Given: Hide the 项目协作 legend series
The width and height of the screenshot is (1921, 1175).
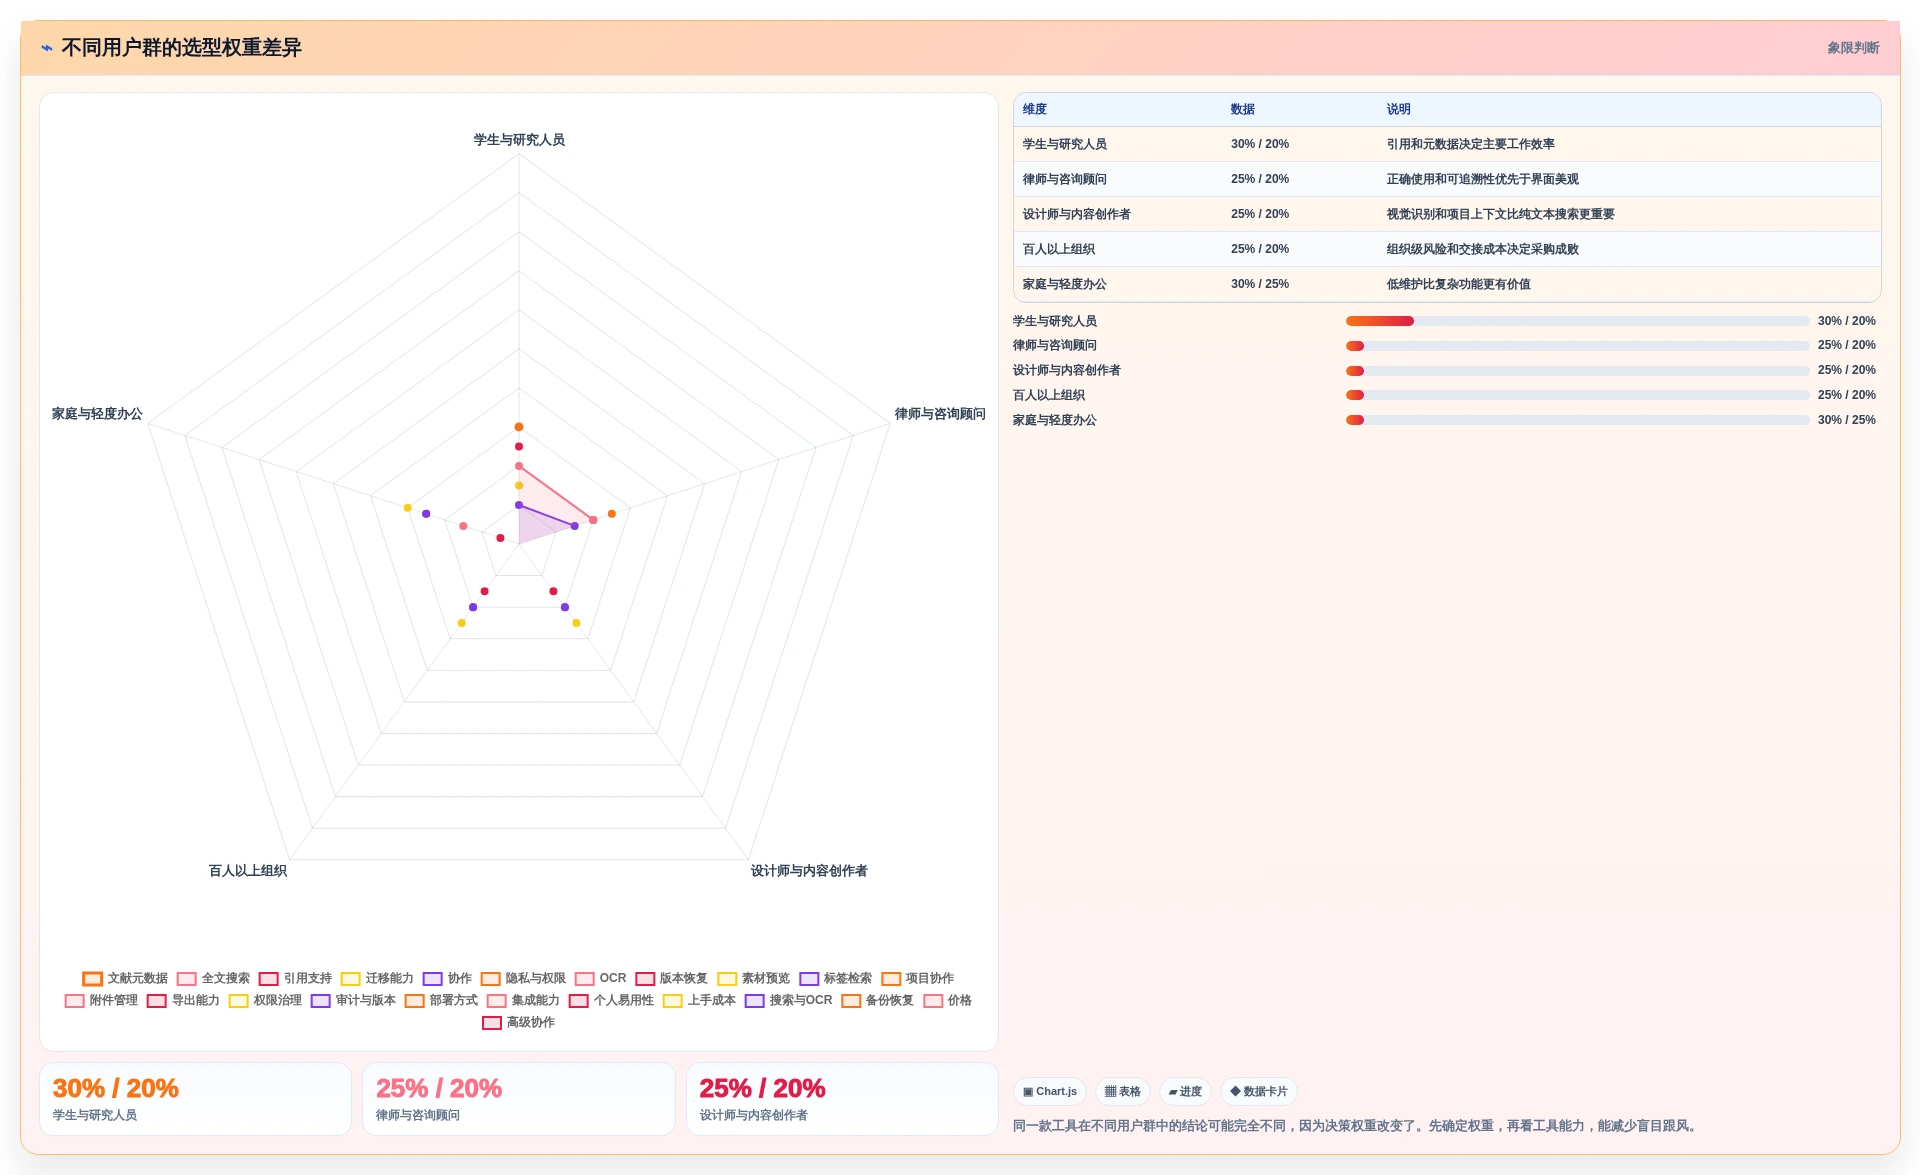Looking at the screenshot, I should 917,978.
